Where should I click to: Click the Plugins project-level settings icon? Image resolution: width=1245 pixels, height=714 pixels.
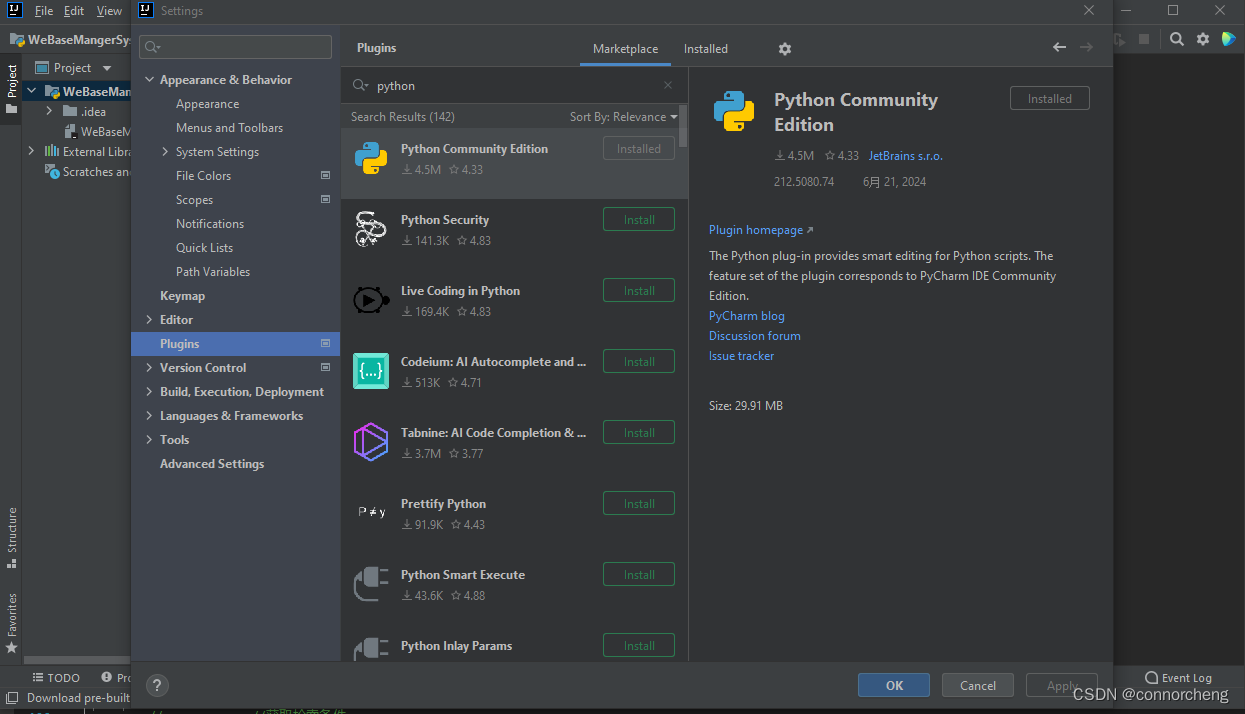coord(325,343)
